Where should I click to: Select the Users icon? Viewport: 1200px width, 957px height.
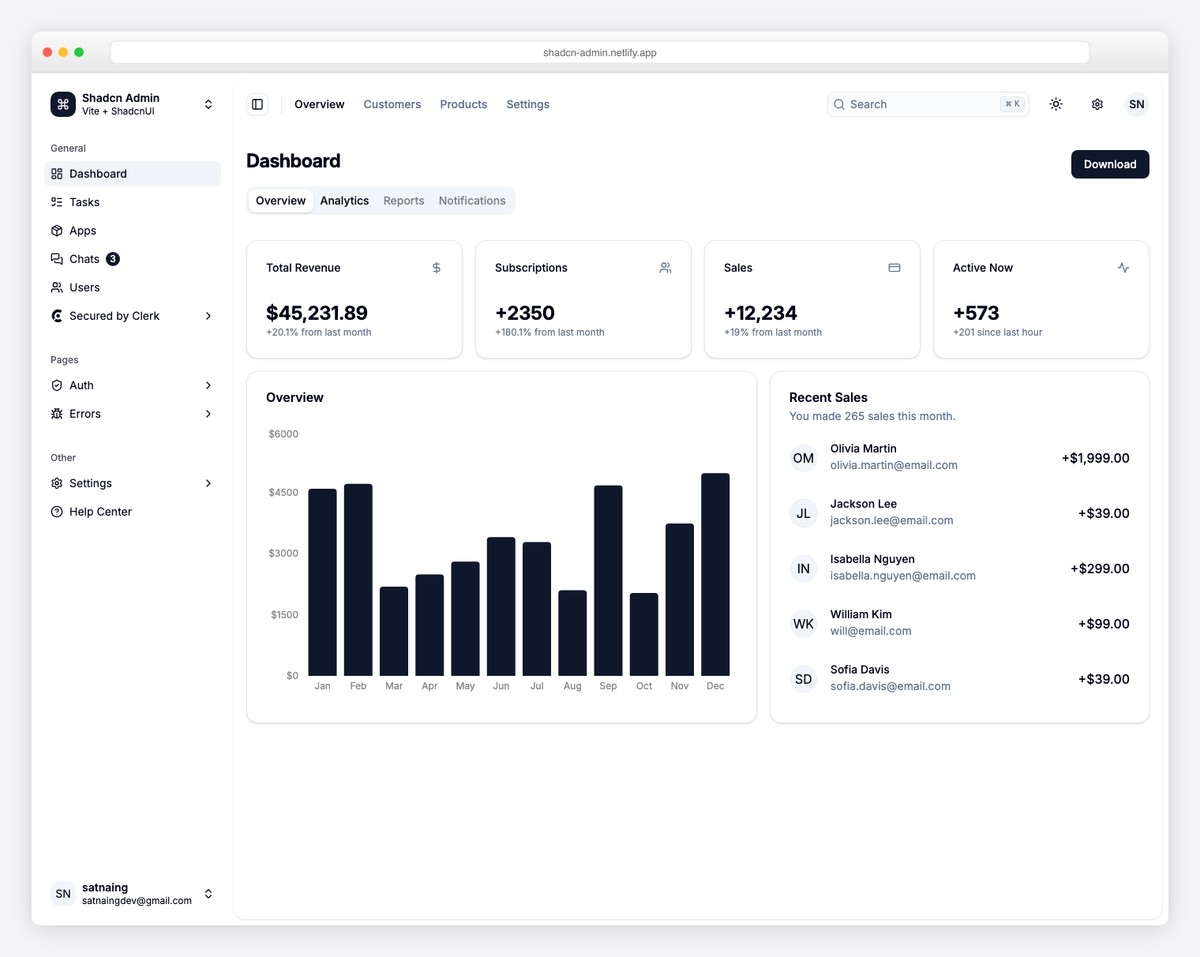pyautogui.click(x=57, y=287)
